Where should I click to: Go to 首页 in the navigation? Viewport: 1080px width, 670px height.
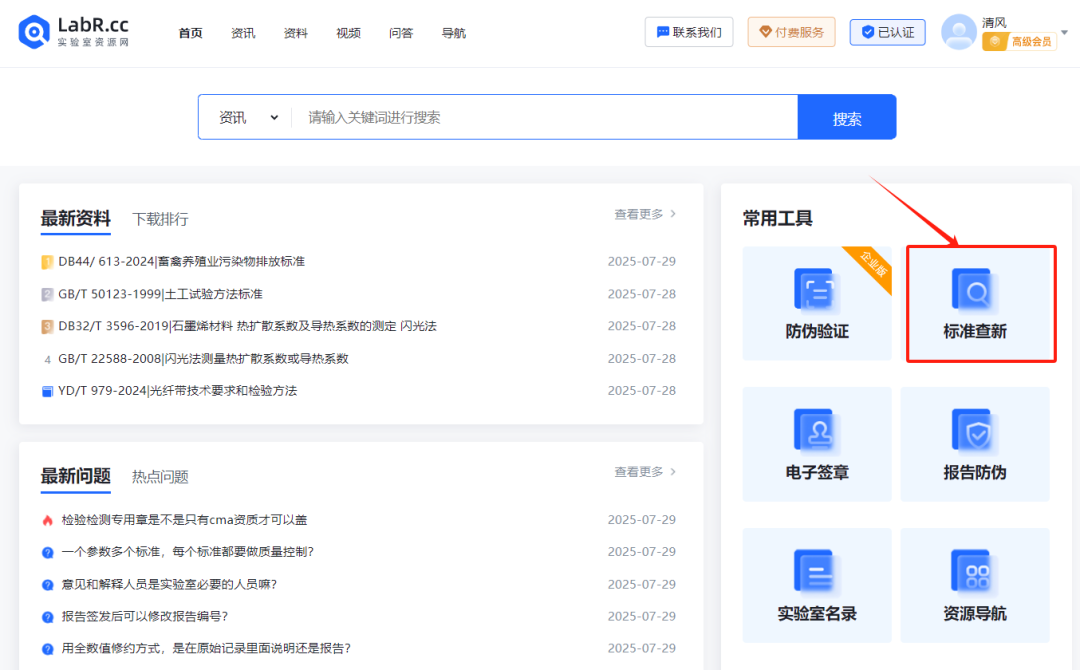(190, 33)
